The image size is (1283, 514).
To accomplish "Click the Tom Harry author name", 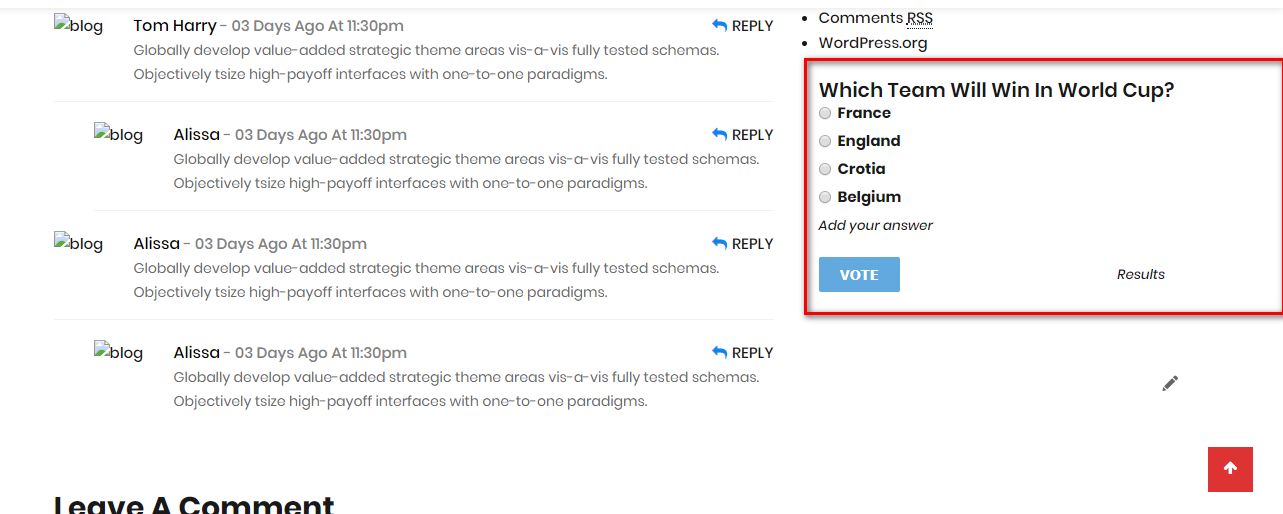I will (x=175, y=26).
